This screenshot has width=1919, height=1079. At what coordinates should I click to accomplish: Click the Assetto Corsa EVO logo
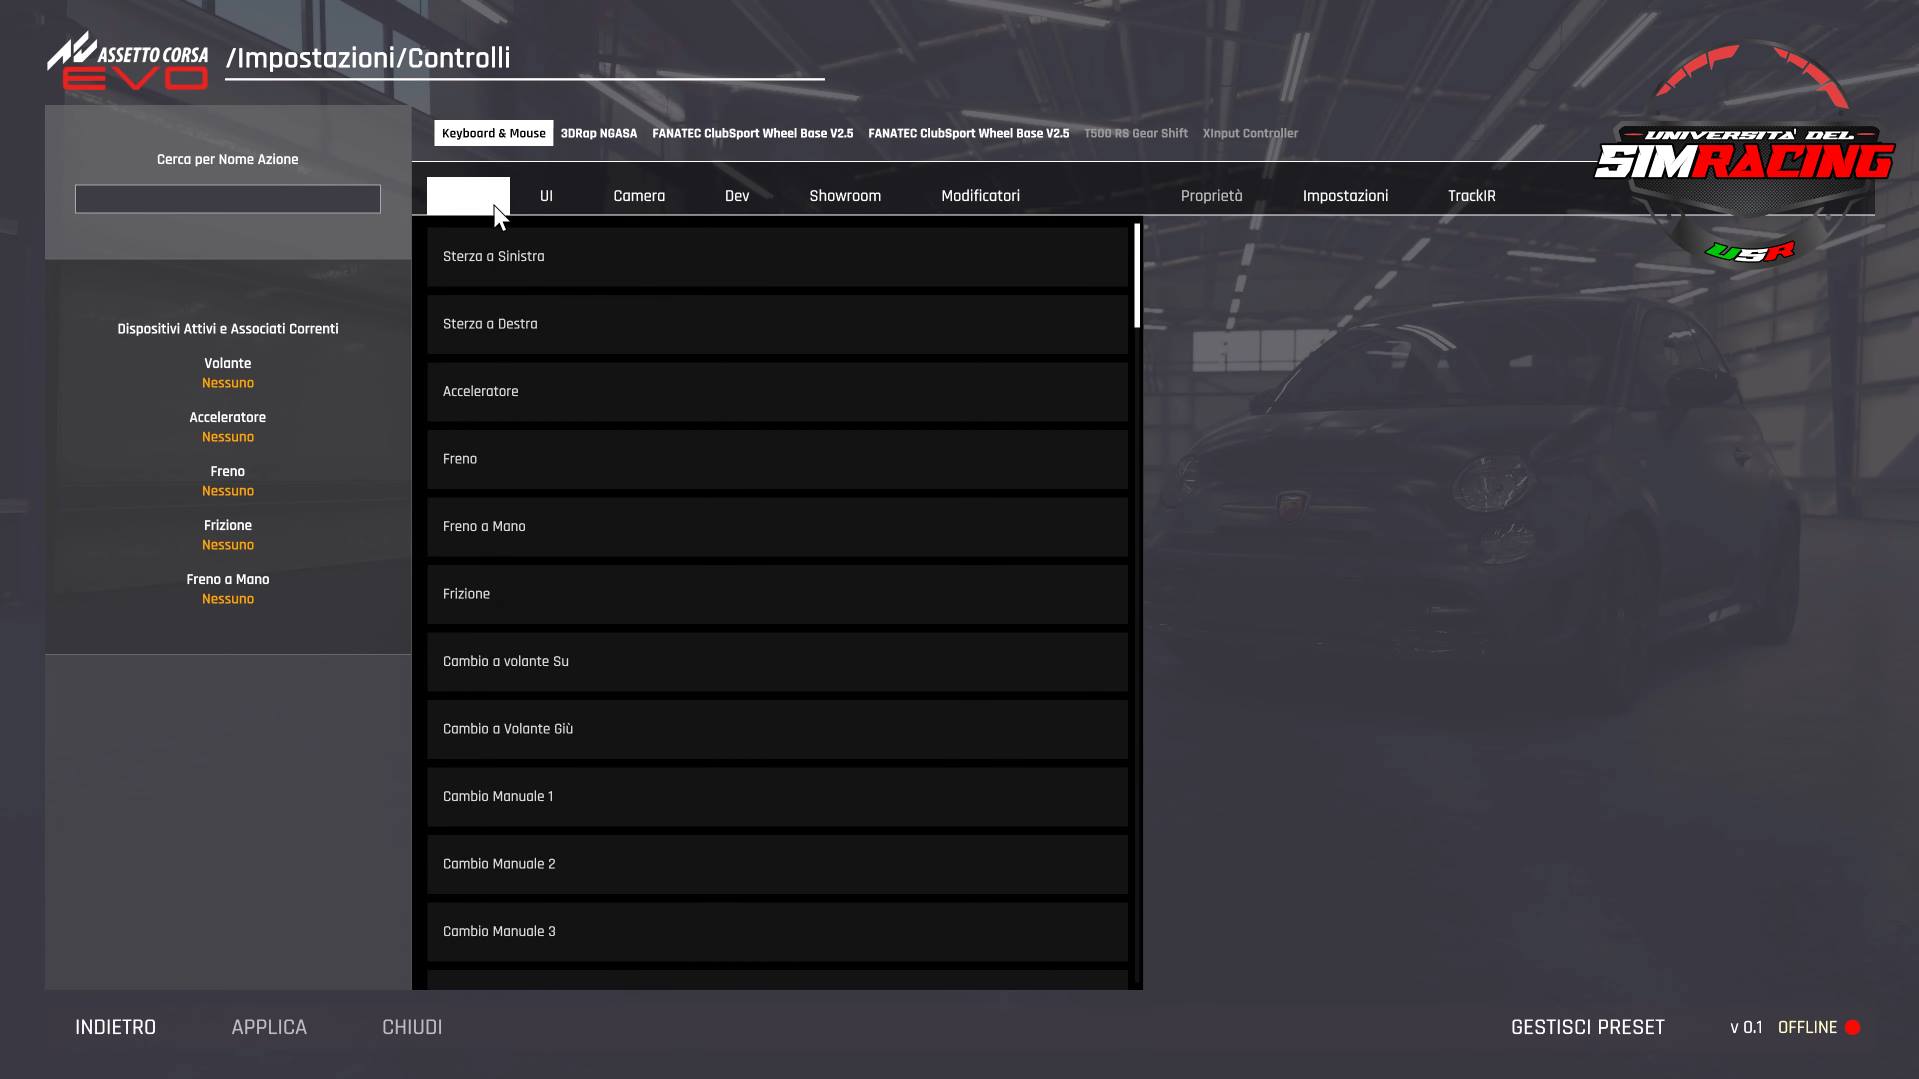[130, 62]
